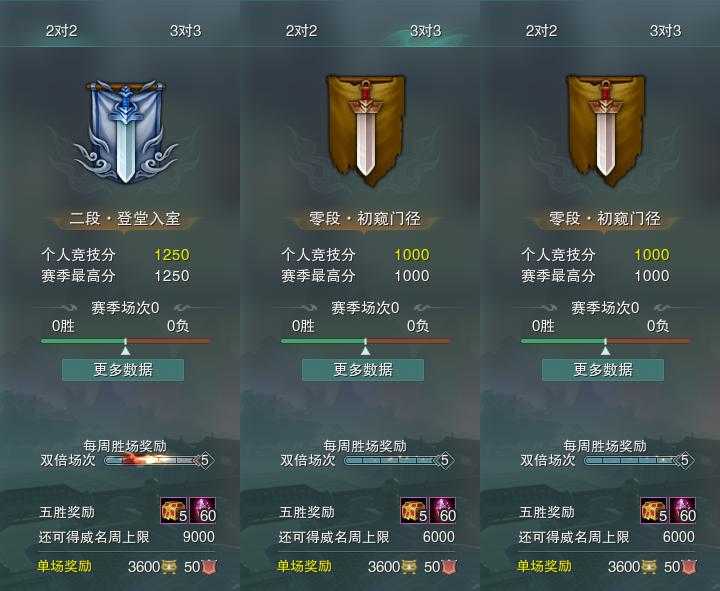
Task: Click the red shield currency icon in left panel
Action: coord(210,567)
